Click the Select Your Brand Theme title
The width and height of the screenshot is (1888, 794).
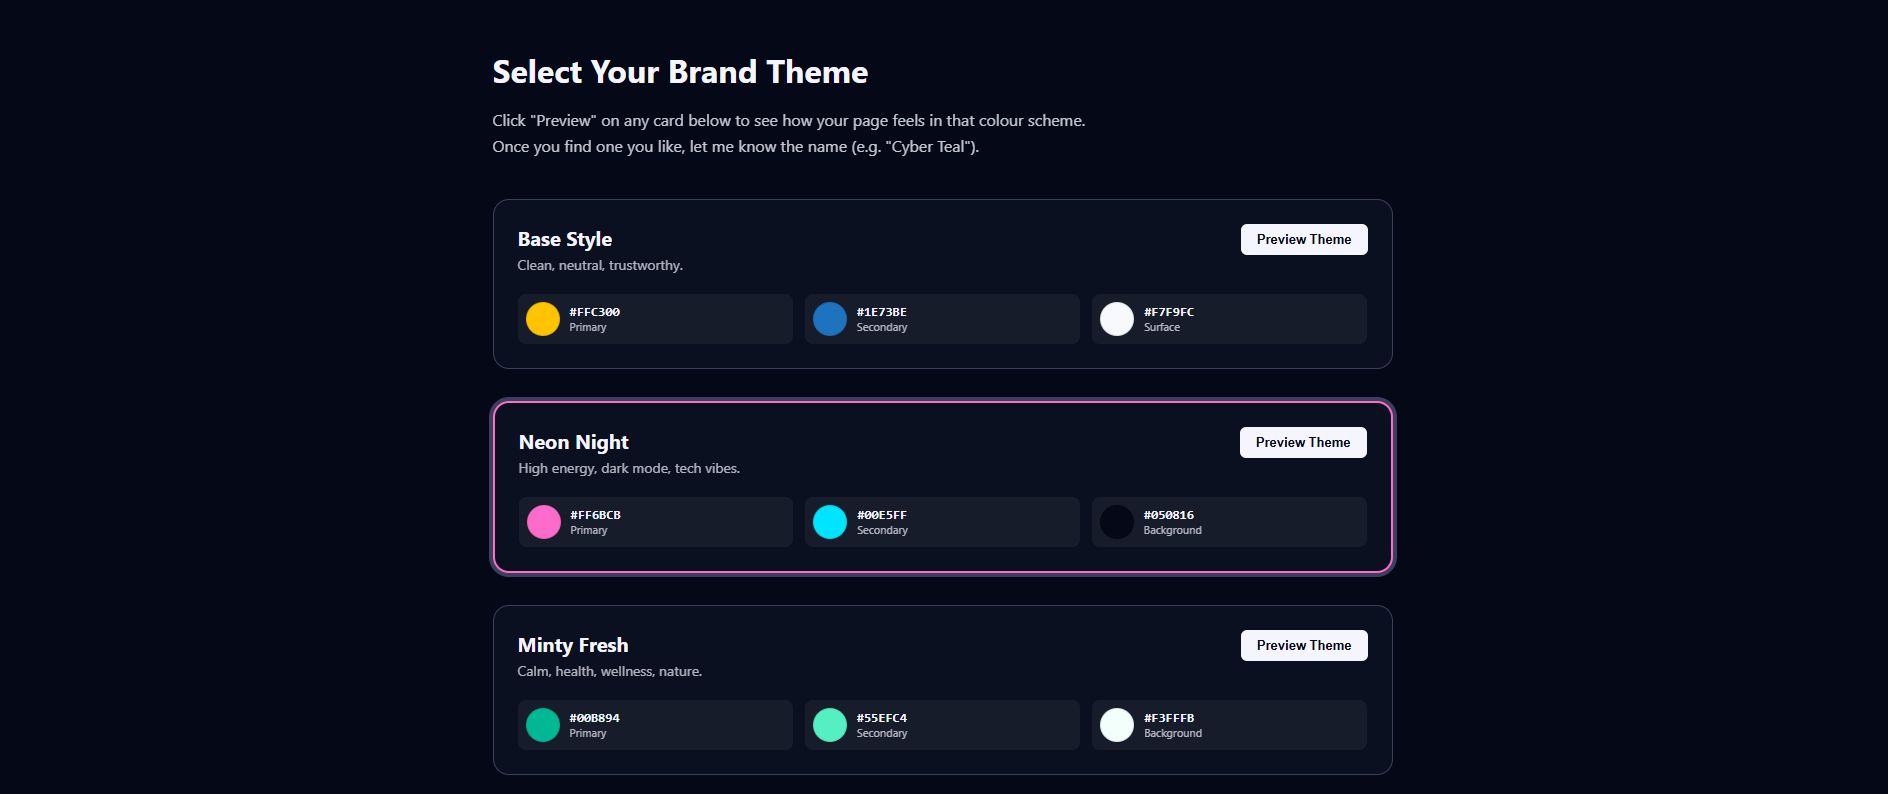point(680,72)
